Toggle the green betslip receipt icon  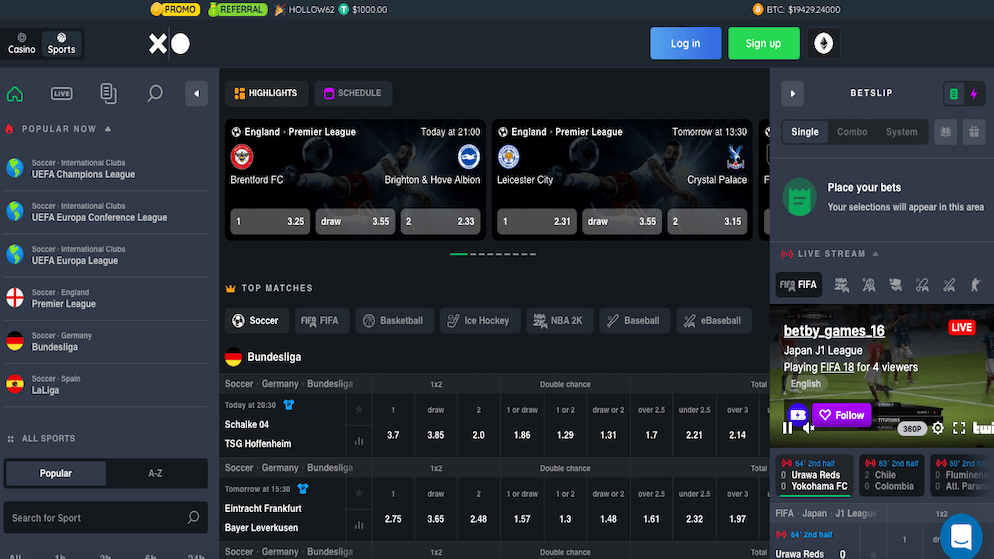[x=953, y=94]
